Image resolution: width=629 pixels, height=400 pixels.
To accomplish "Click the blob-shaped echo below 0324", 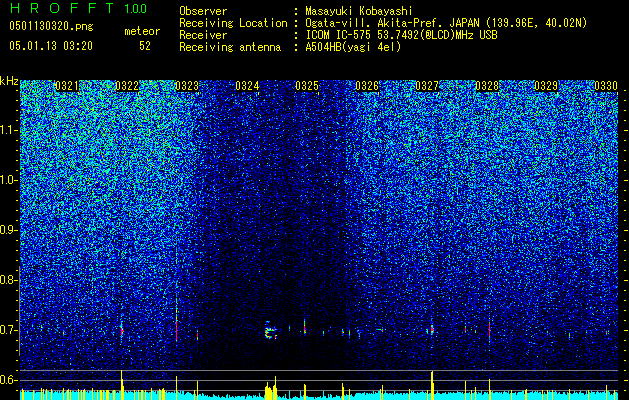I will coord(271,330).
